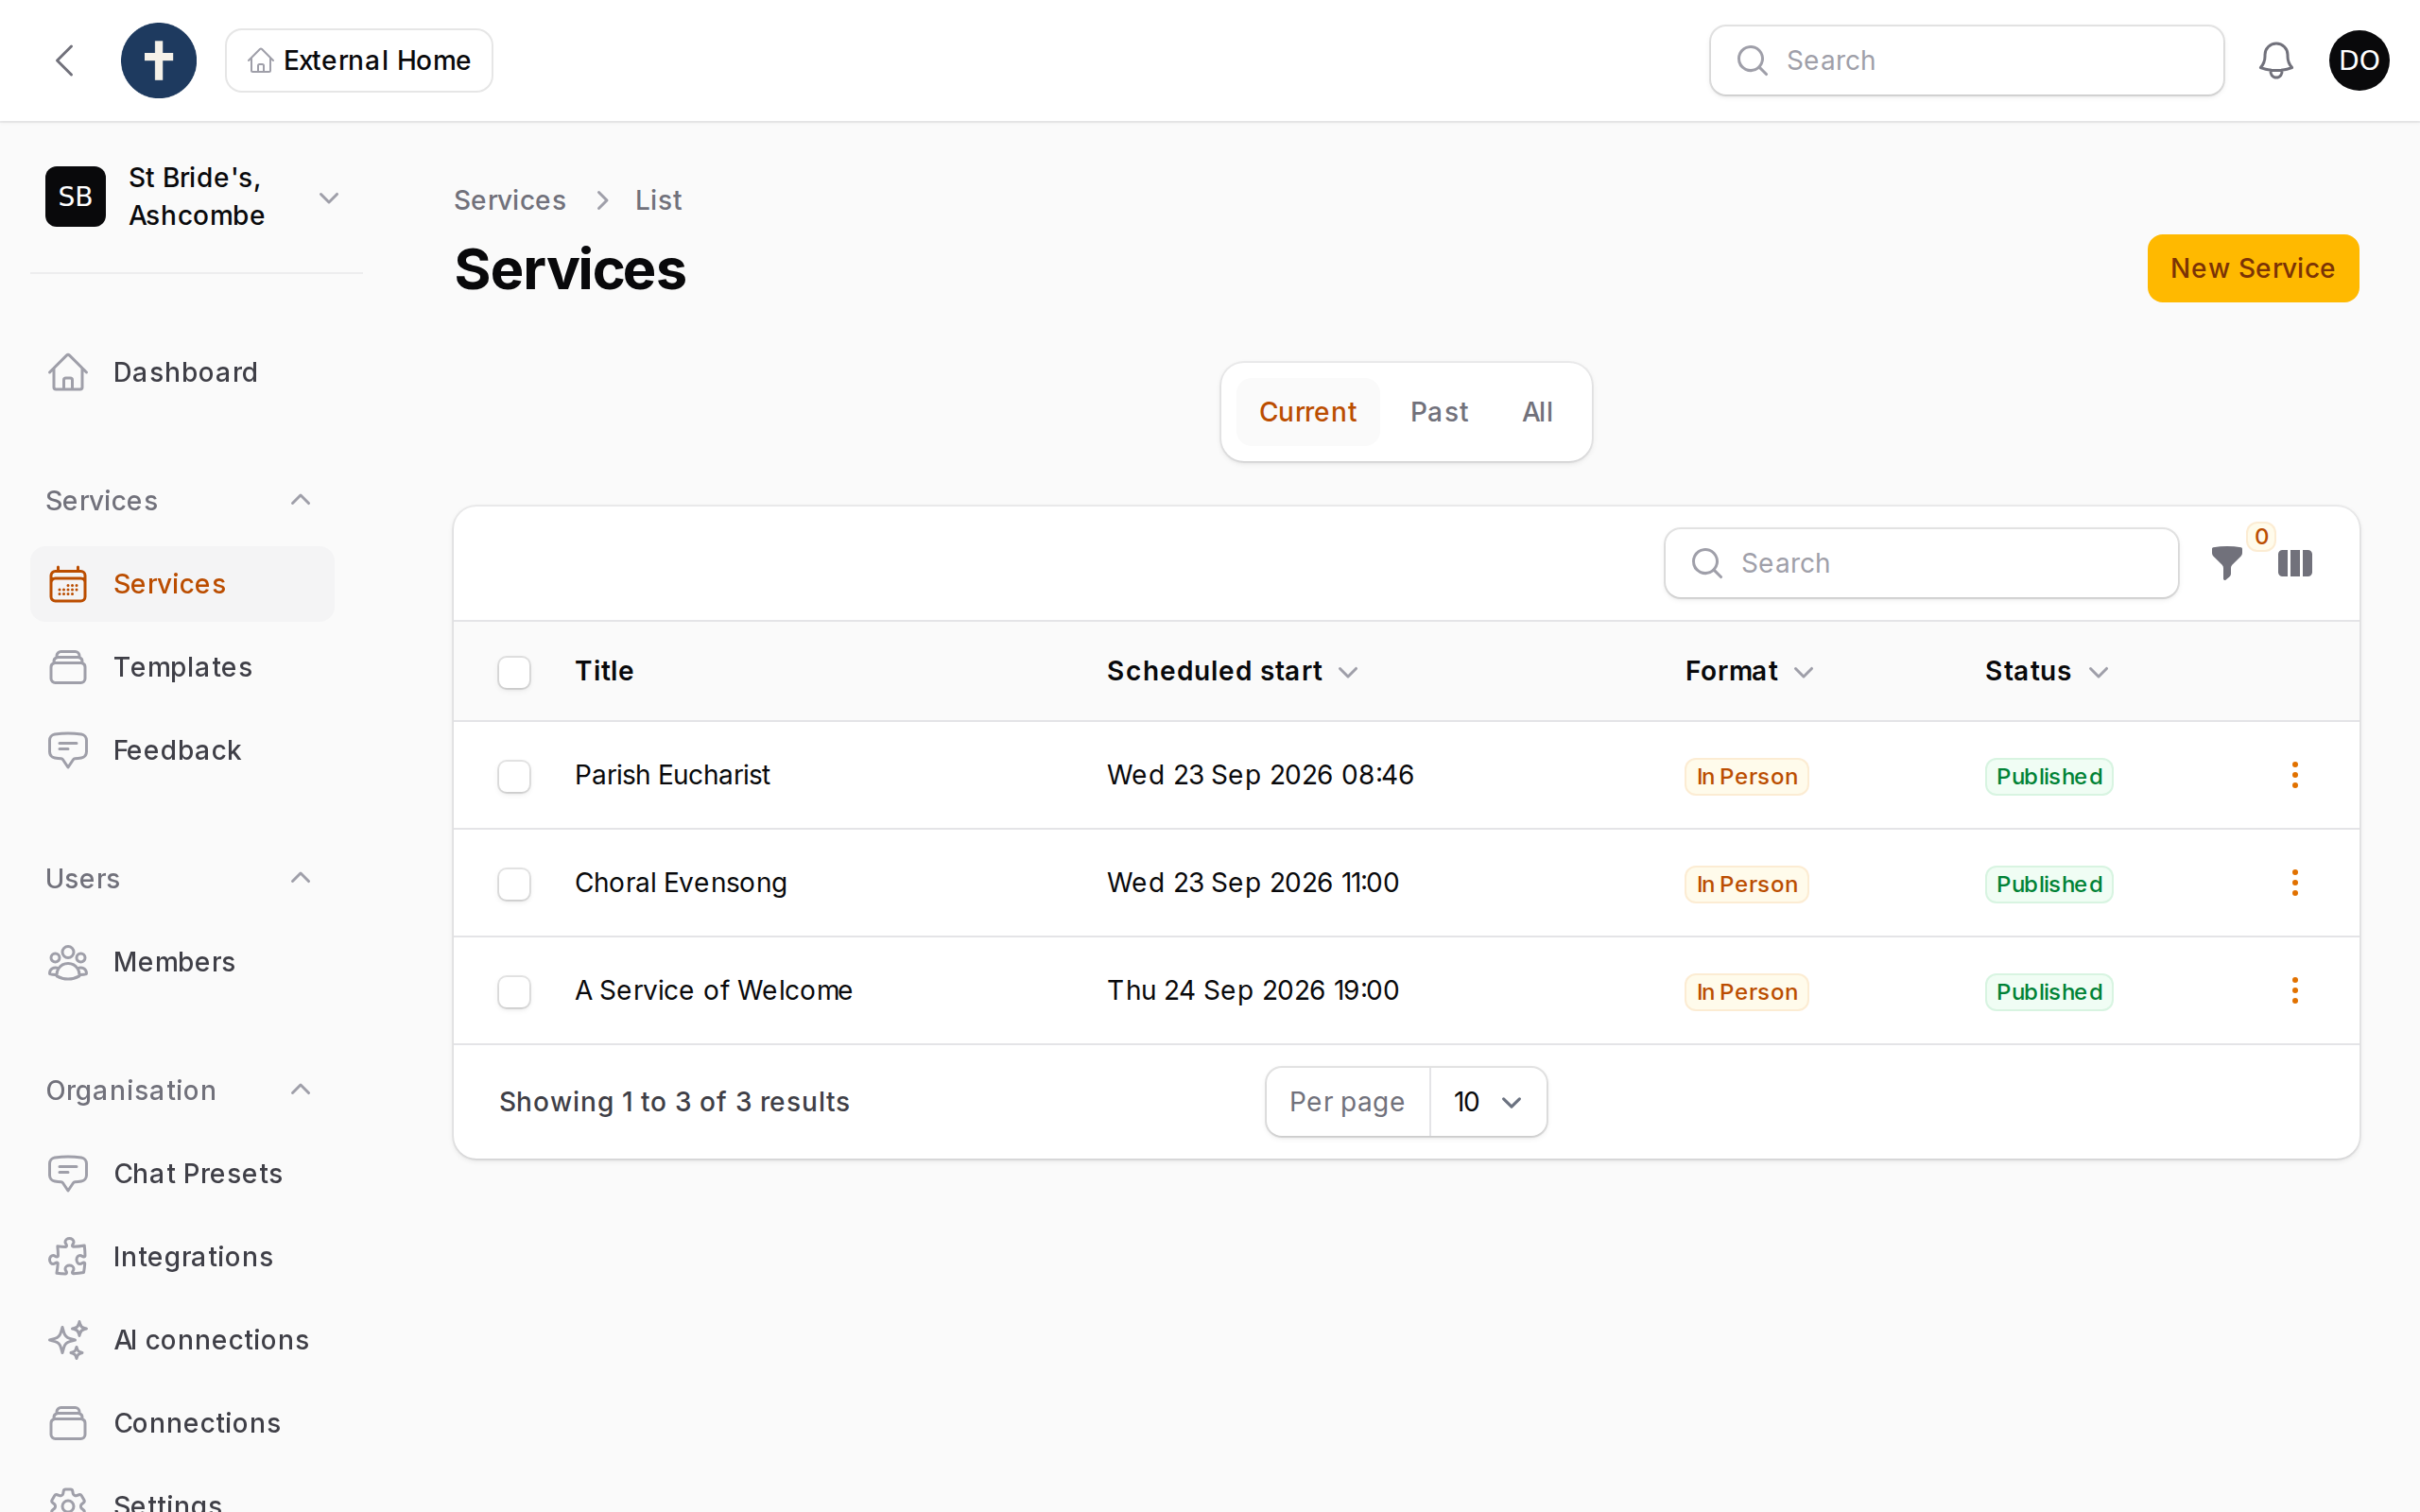Screen dimensions: 2420x1512
Task: Switch to the All tab
Action: click(x=1537, y=412)
